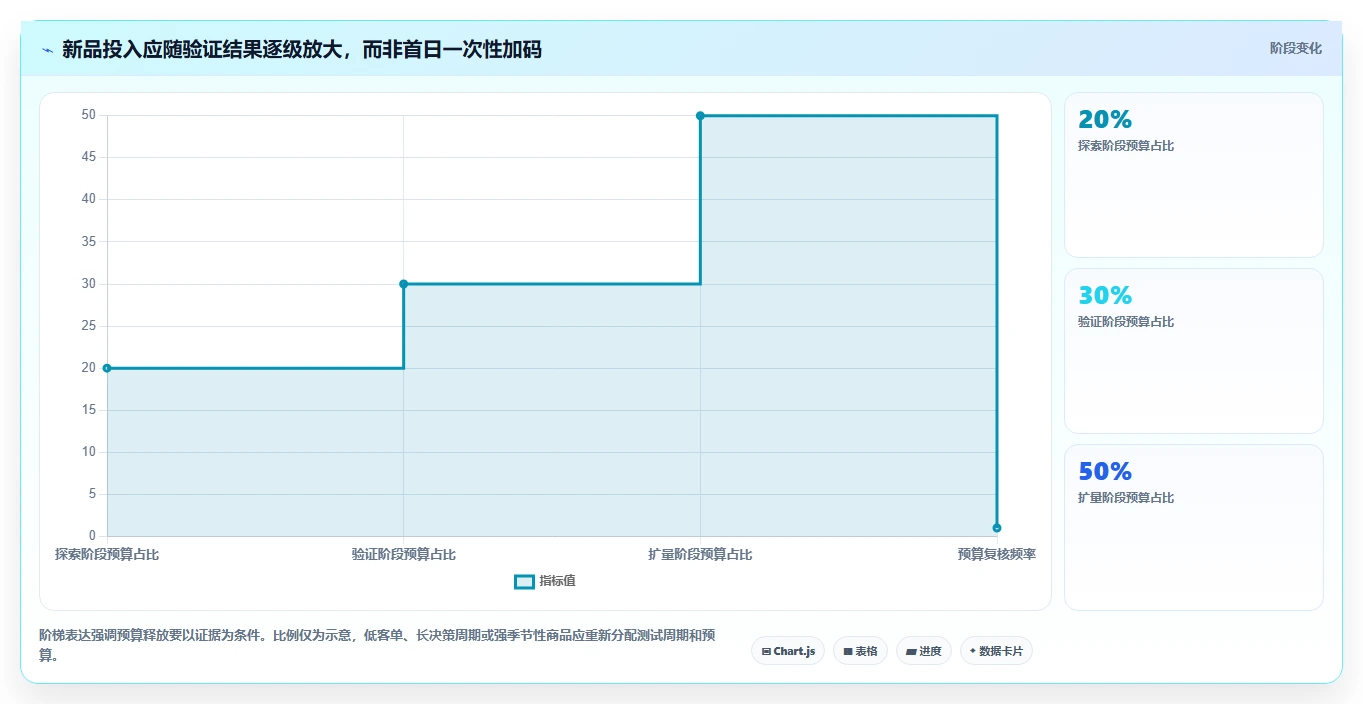Click y-axis tick value 45
This screenshot has width=1363, height=704.
[x=89, y=157]
